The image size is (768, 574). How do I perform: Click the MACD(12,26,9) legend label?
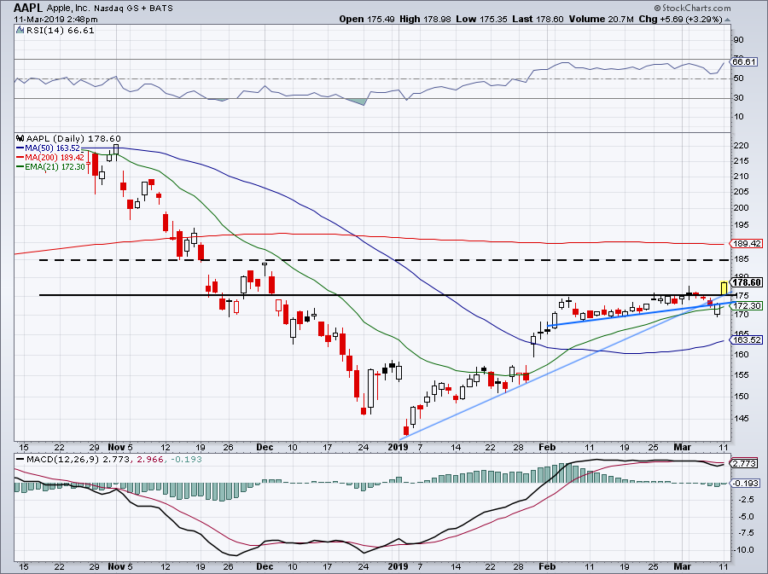(61, 459)
